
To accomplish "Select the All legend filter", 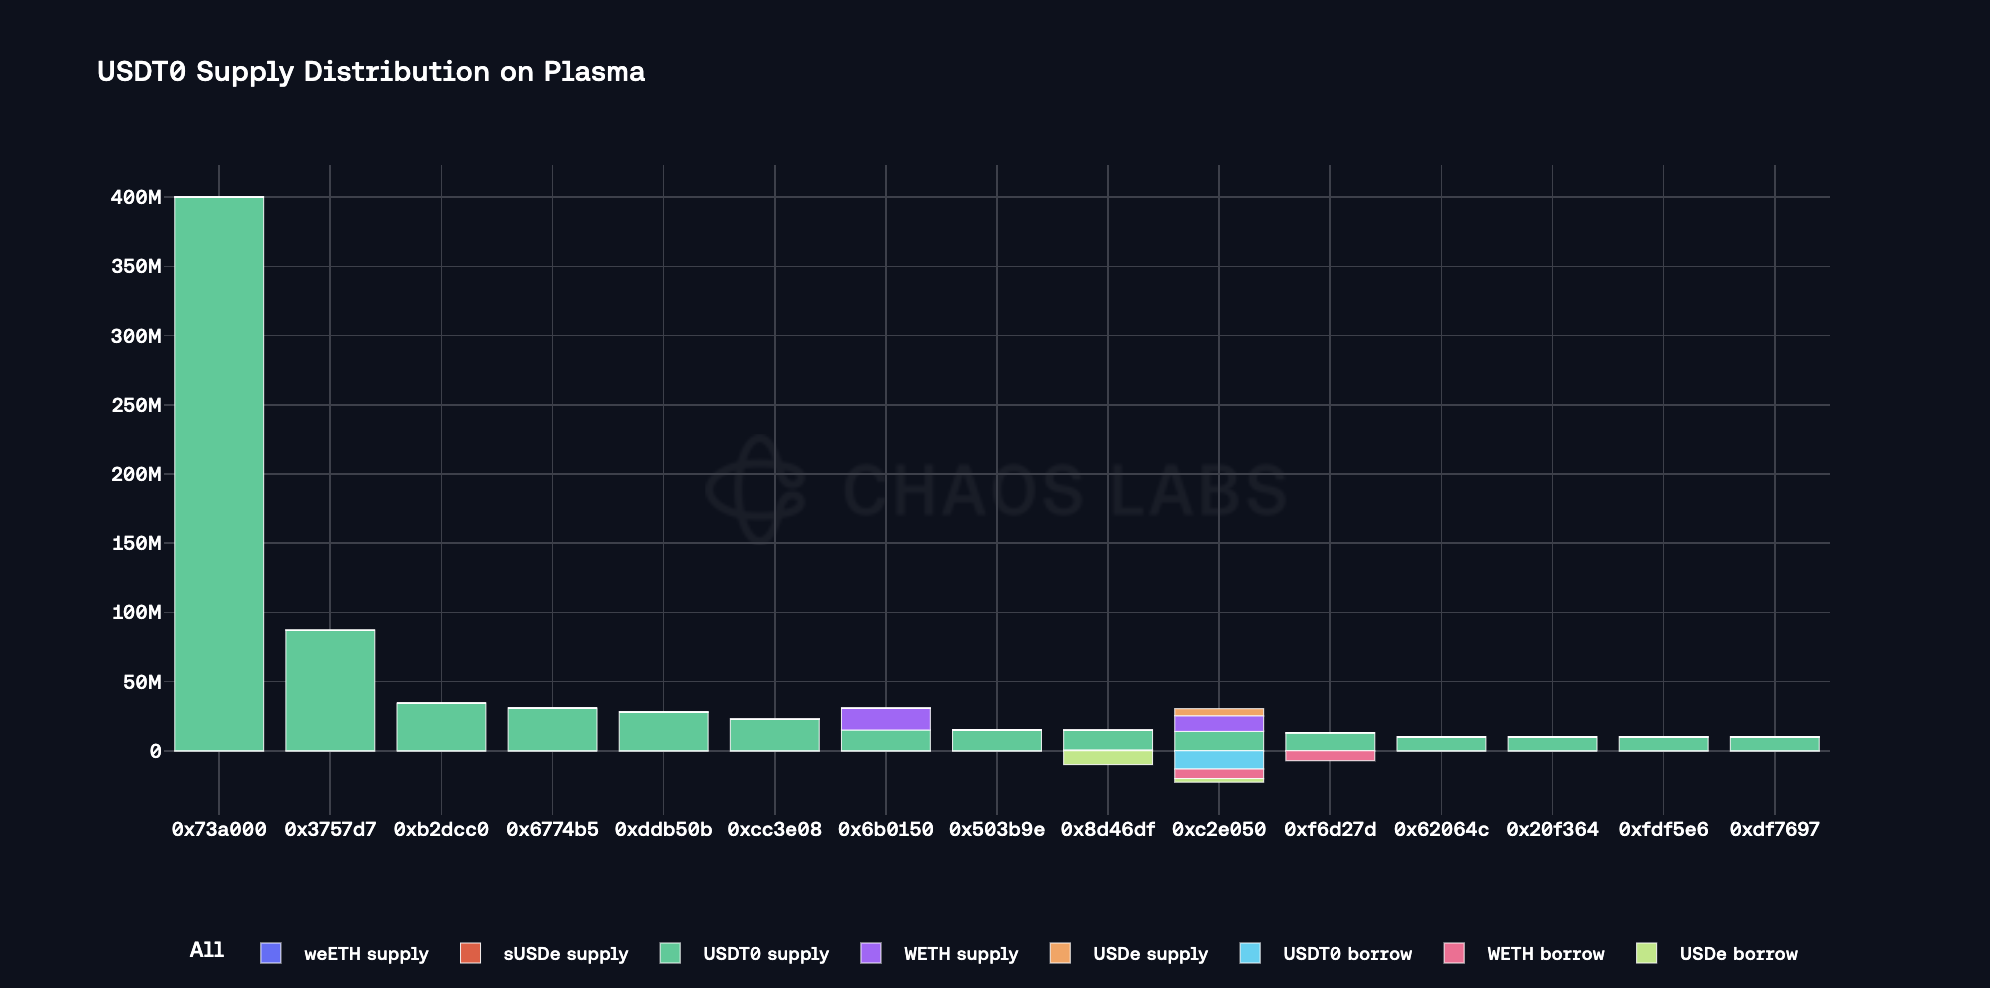I will (207, 950).
